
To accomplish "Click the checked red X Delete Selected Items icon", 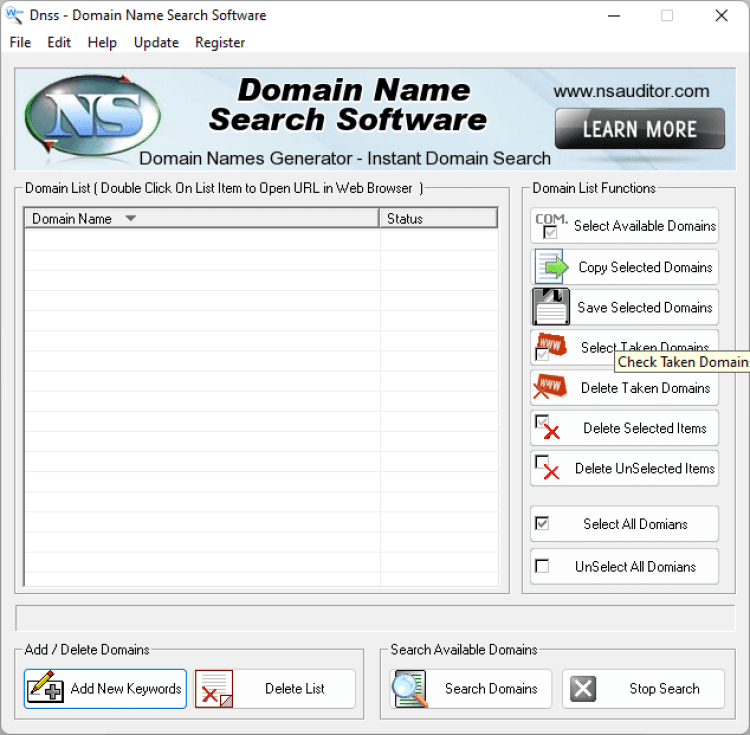I will coord(548,428).
